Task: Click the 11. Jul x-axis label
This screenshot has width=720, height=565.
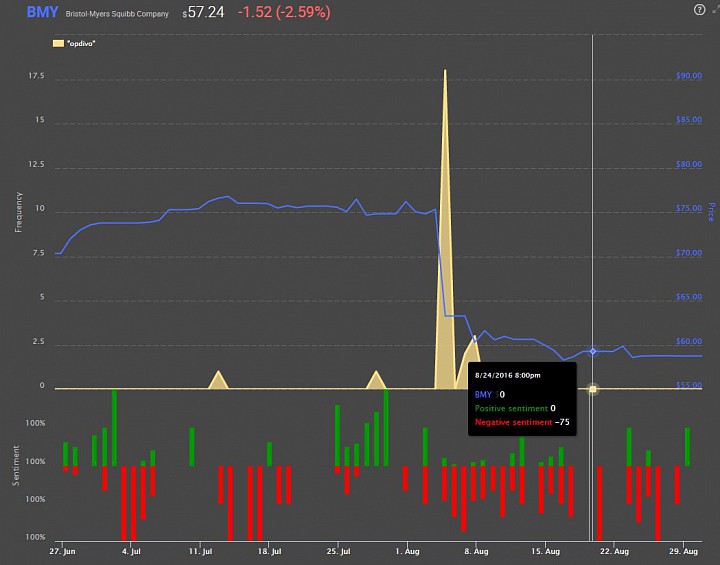Action: [201, 551]
